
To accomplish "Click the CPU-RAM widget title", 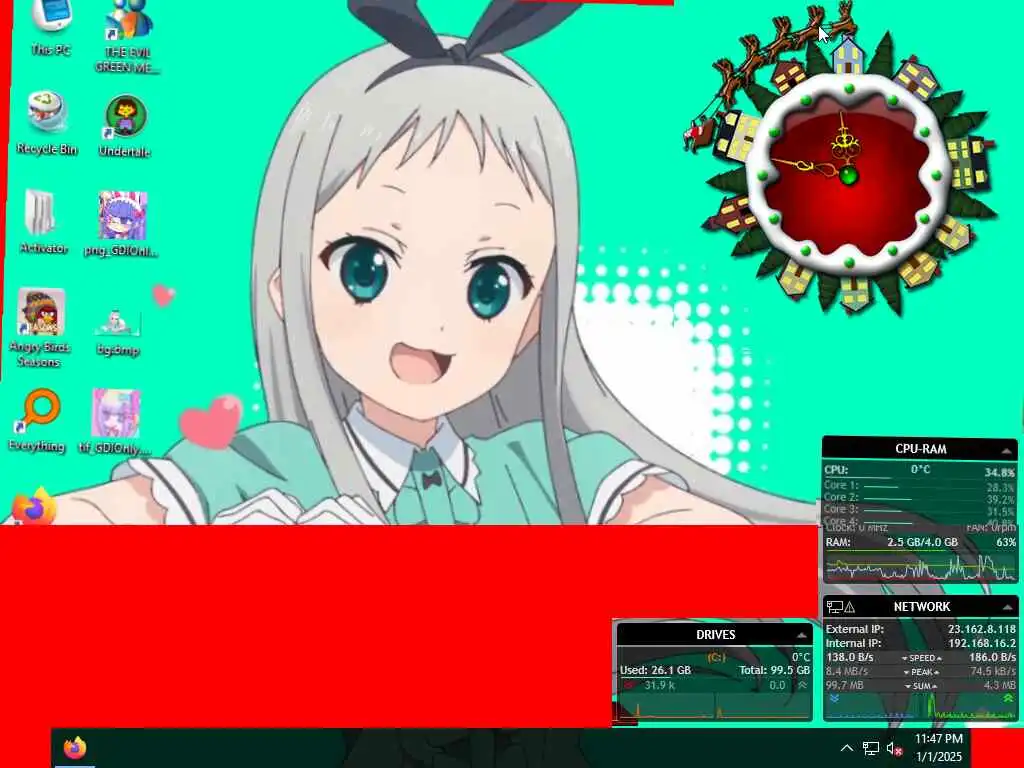I will tap(921, 449).
